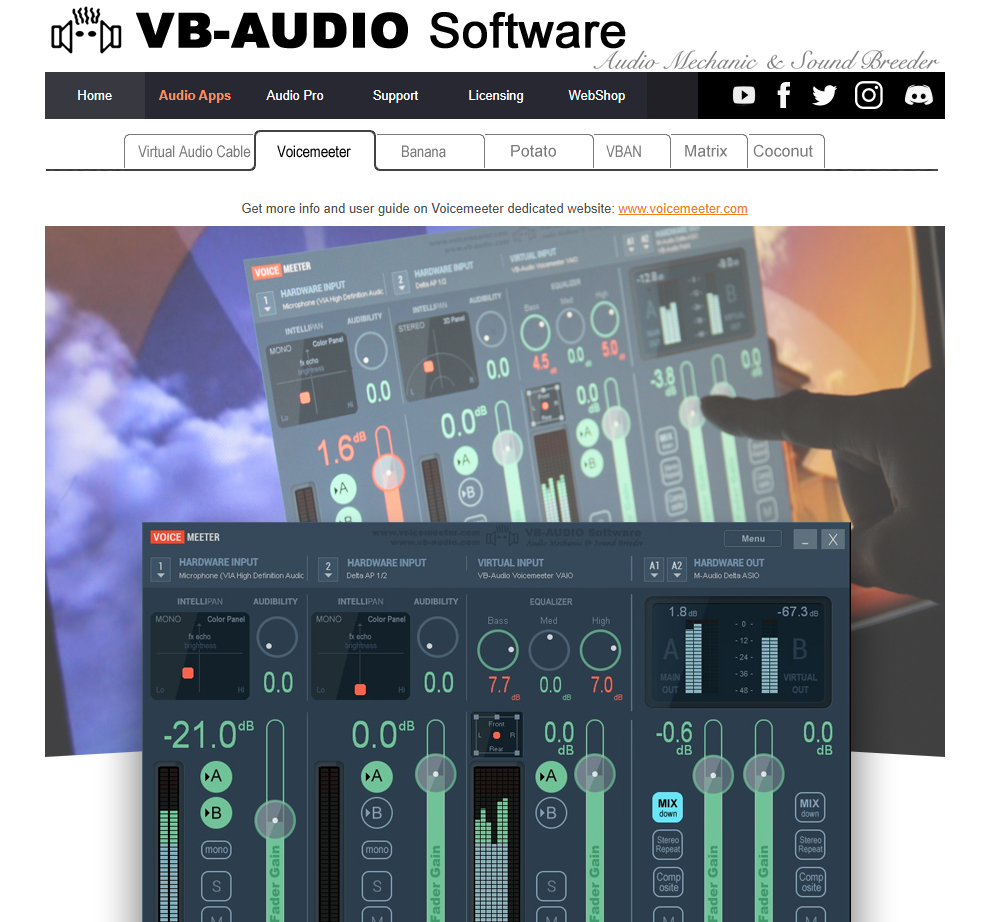This screenshot has height=922, width=998.
Task: Switch to the VBAN tab
Action: click(x=631, y=151)
